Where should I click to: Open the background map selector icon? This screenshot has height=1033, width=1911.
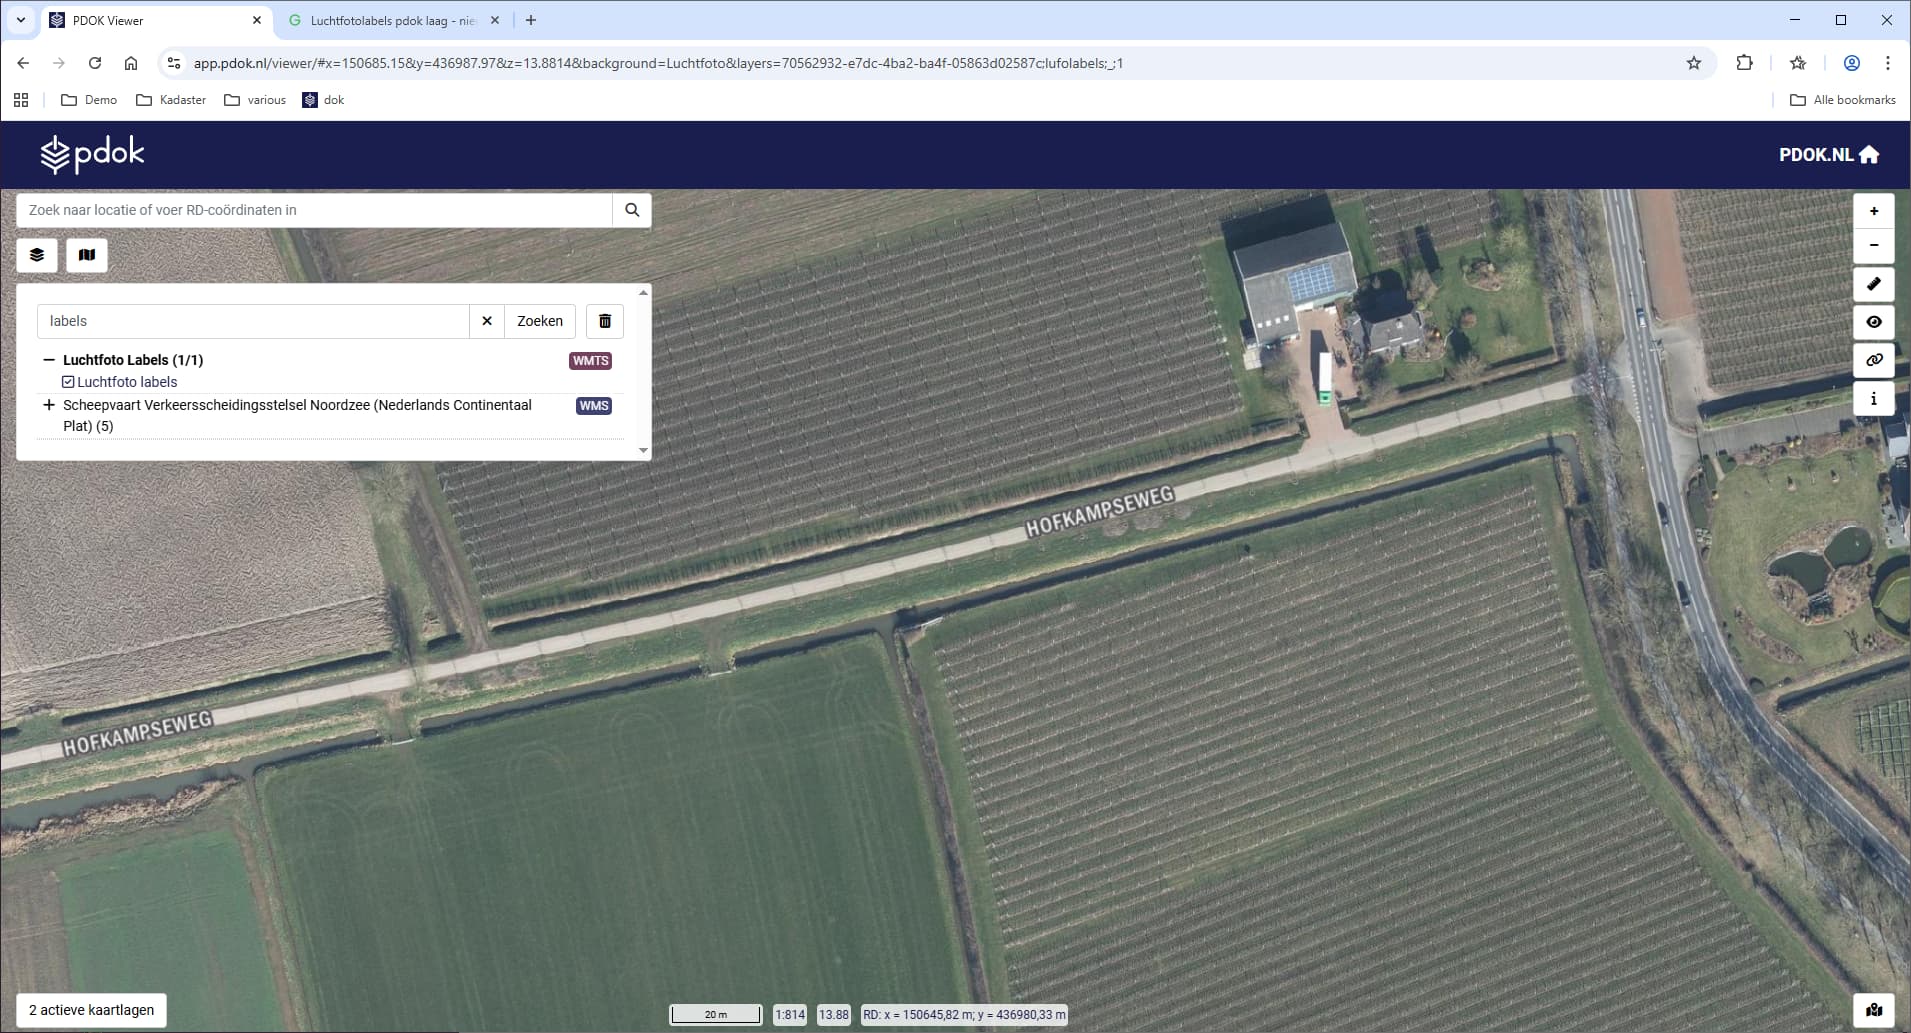click(87, 255)
